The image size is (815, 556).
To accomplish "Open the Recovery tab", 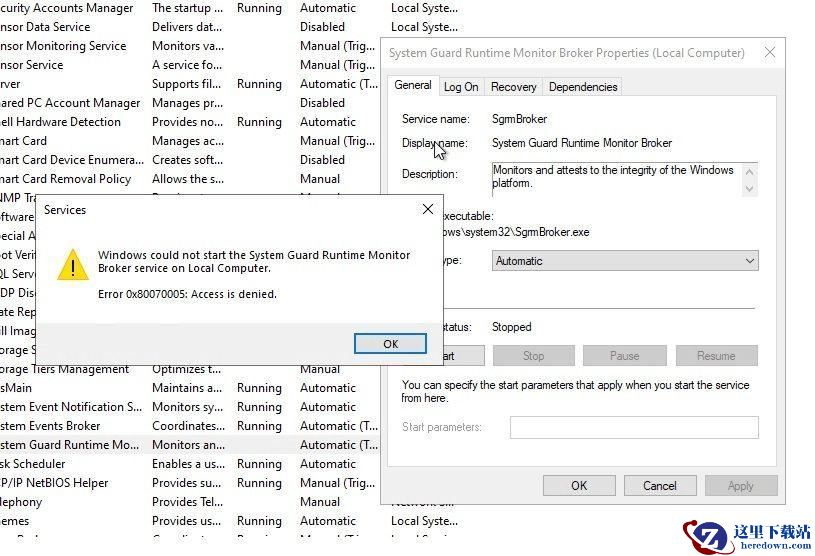I will pyautogui.click(x=514, y=87).
